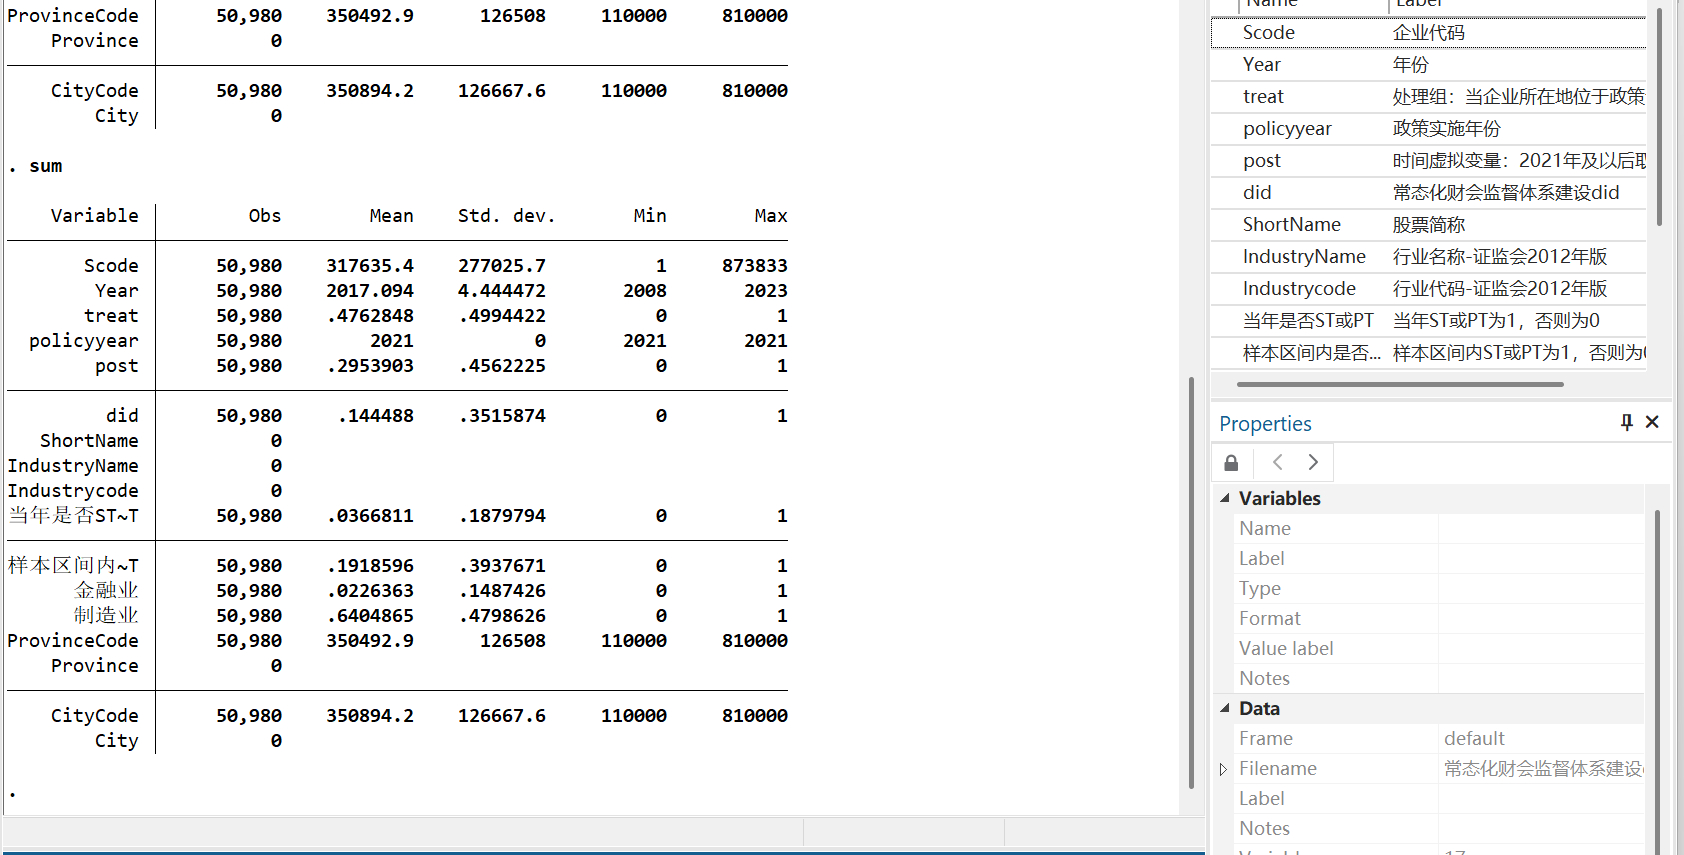Click the treat mean value .4762848
This screenshot has width=1684, height=855.
pyautogui.click(x=370, y=316)
